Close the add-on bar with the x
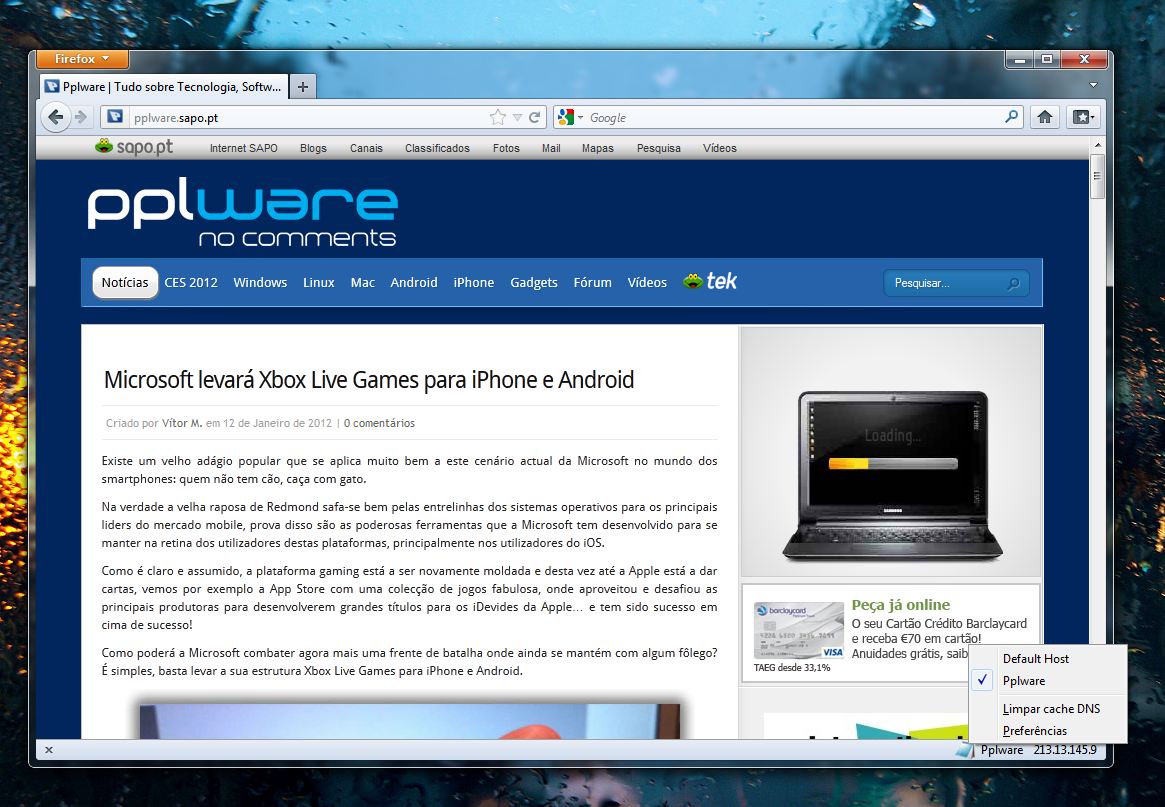 point(49,750)
